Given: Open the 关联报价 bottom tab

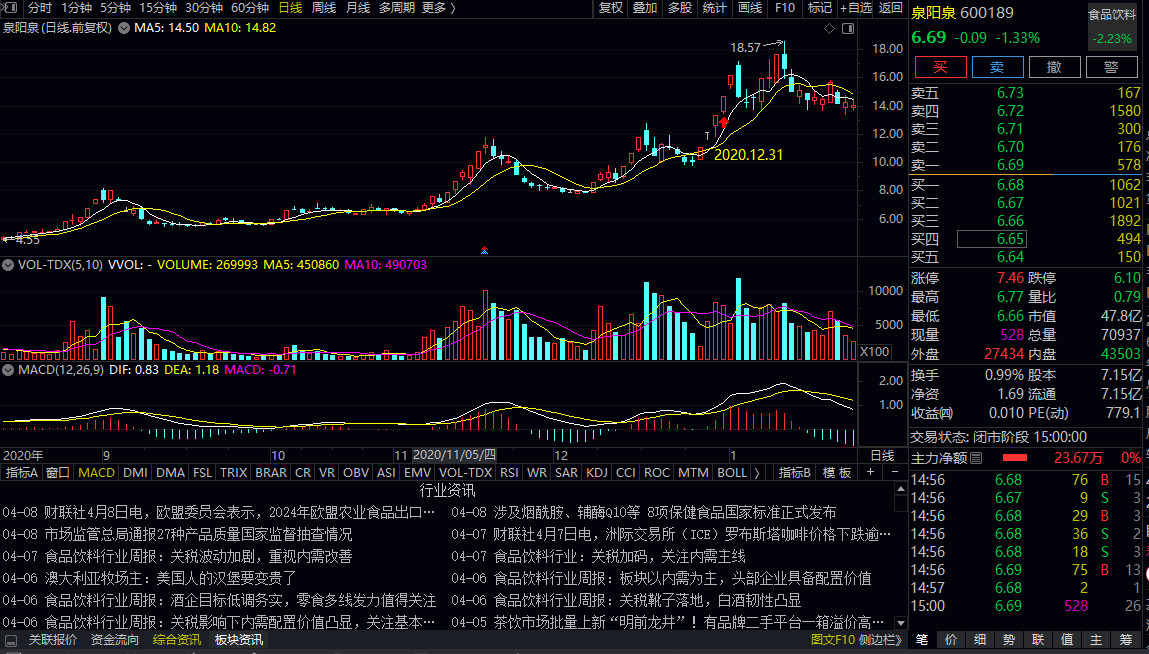Looking at the screenshot, I should (52, 640).
